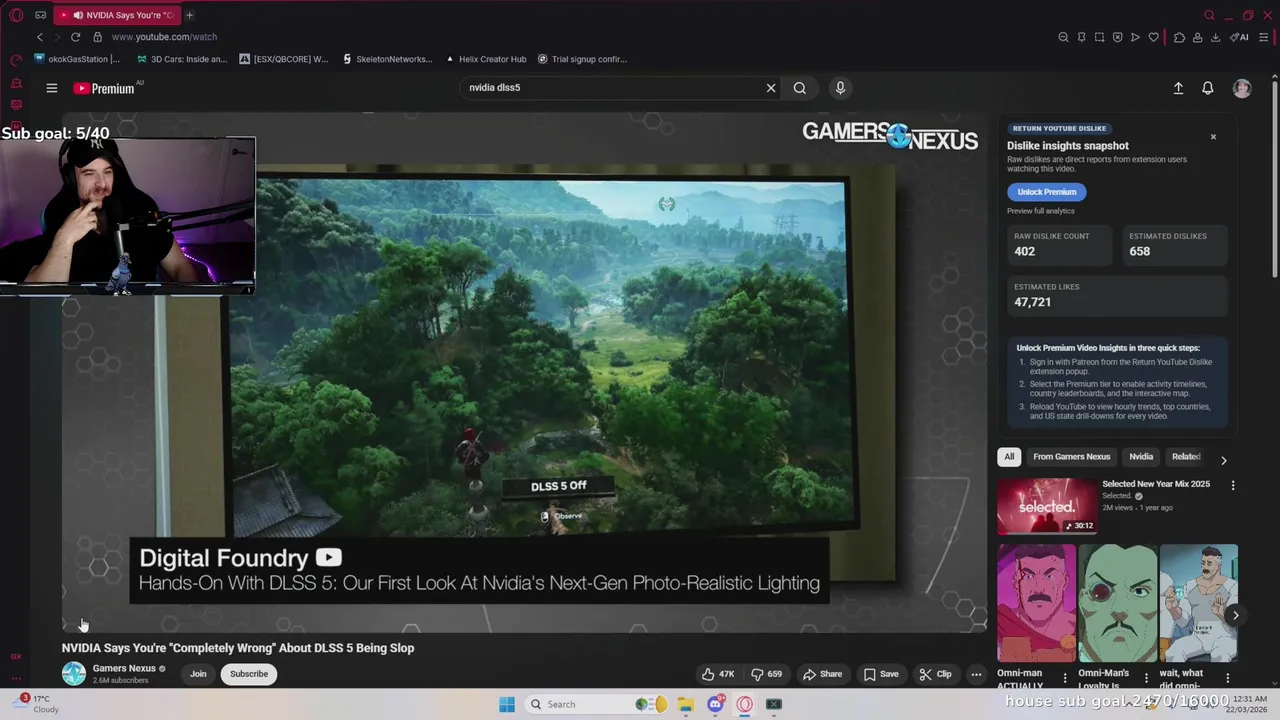Like the video with thumbs up 47K
This screenshot has width=1280, height=720.
click(x=718, y=674)
